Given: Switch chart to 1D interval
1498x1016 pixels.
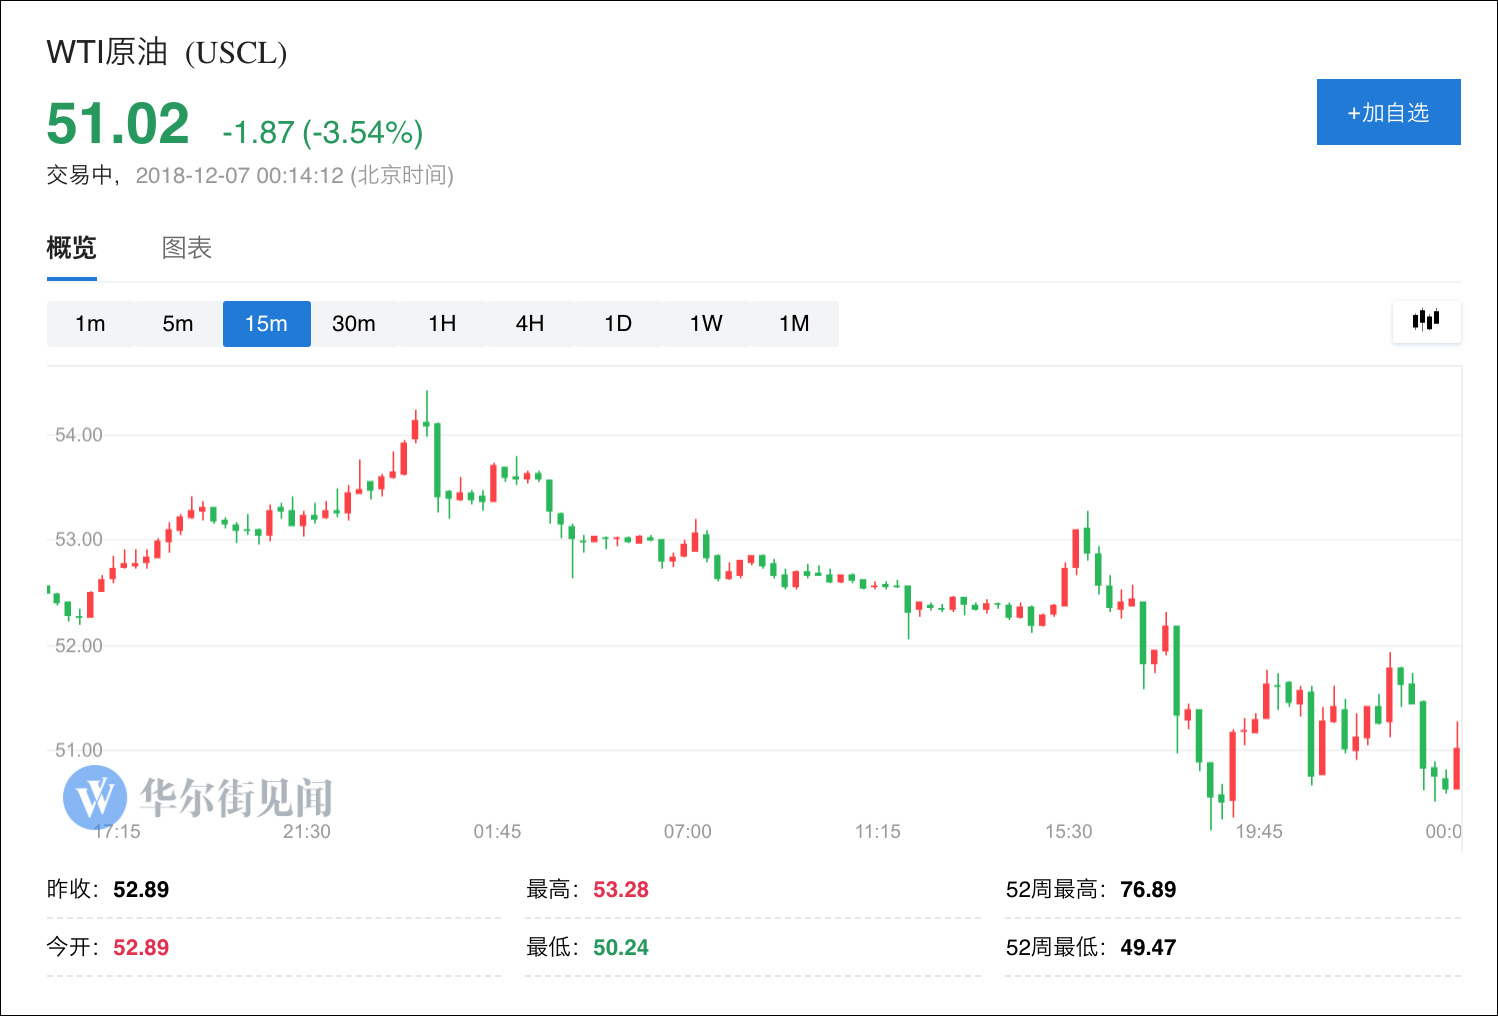Looking at the screenshot, I should 619,323.
